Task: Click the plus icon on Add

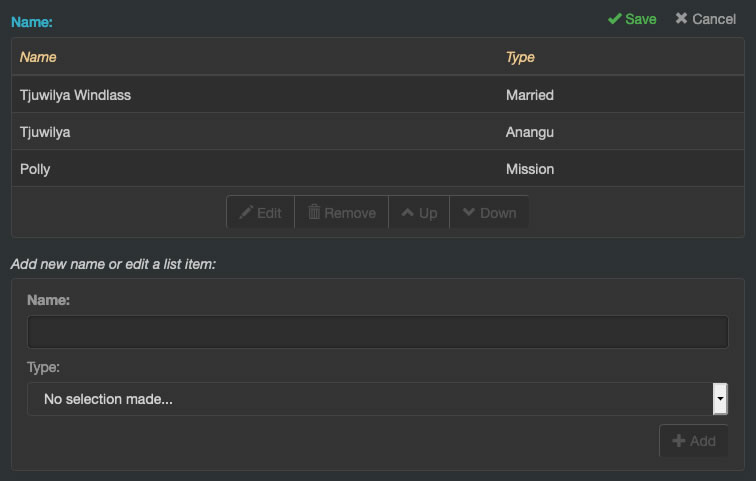Action: click(678, 441)
